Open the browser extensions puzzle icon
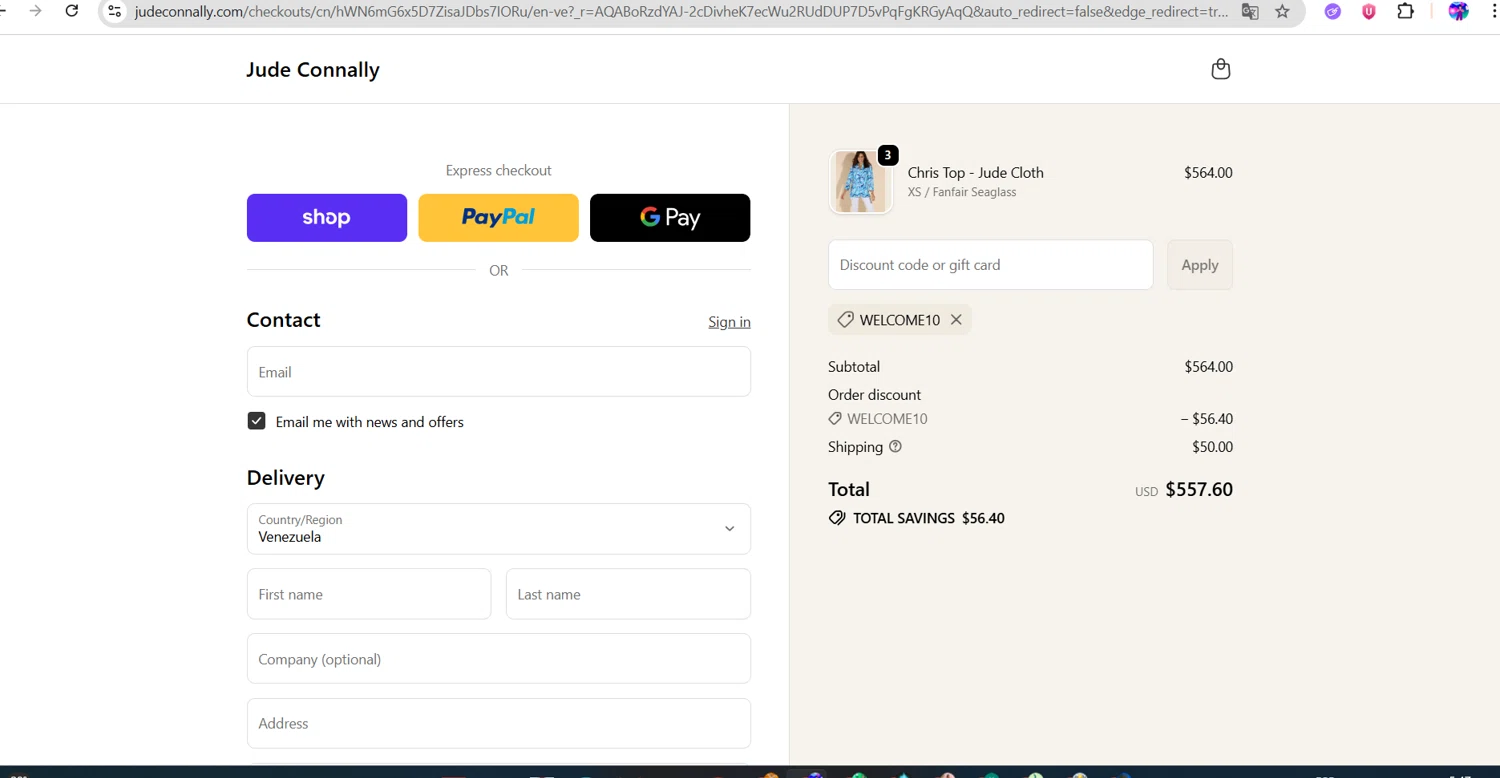Viewport: 1500px width, 778px height. pyautogui.click(x=1405, y=11)
